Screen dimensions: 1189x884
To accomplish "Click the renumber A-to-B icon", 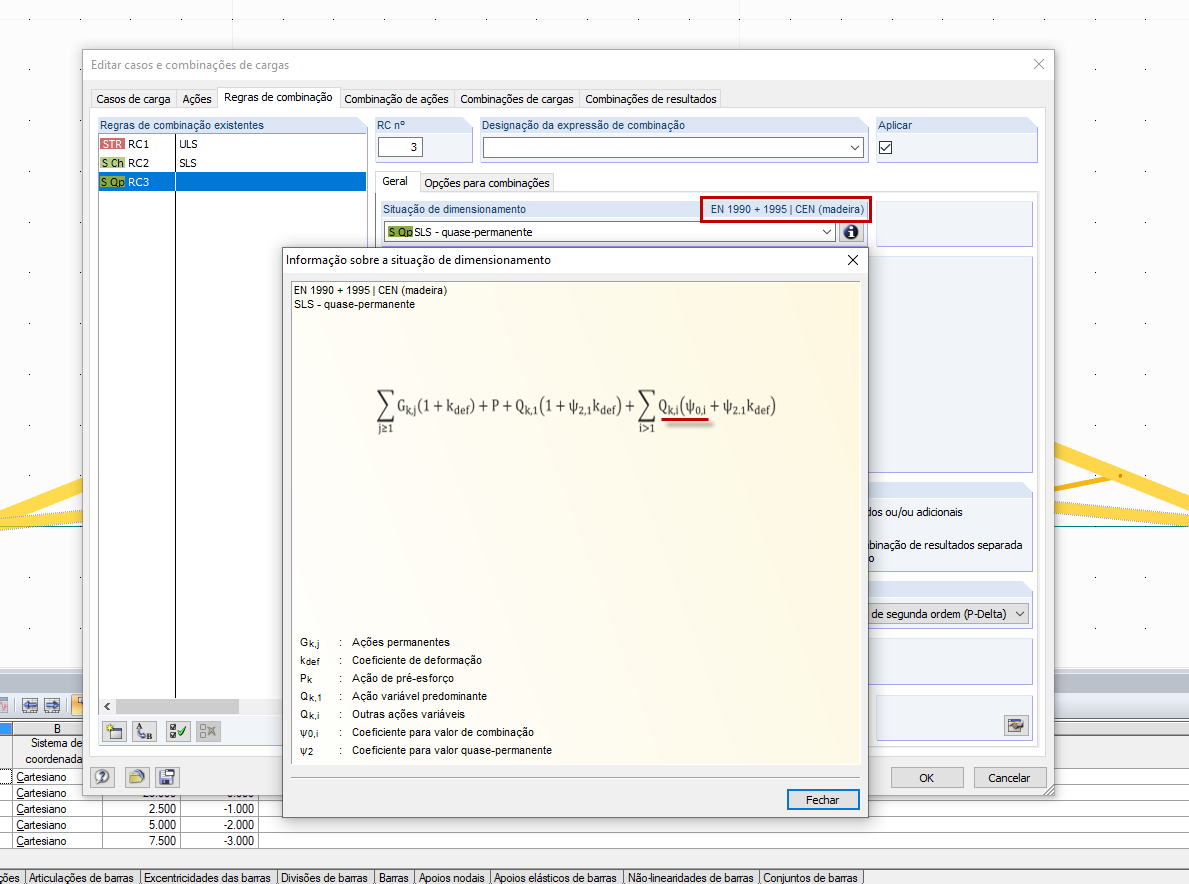I will tap(144, 732).
